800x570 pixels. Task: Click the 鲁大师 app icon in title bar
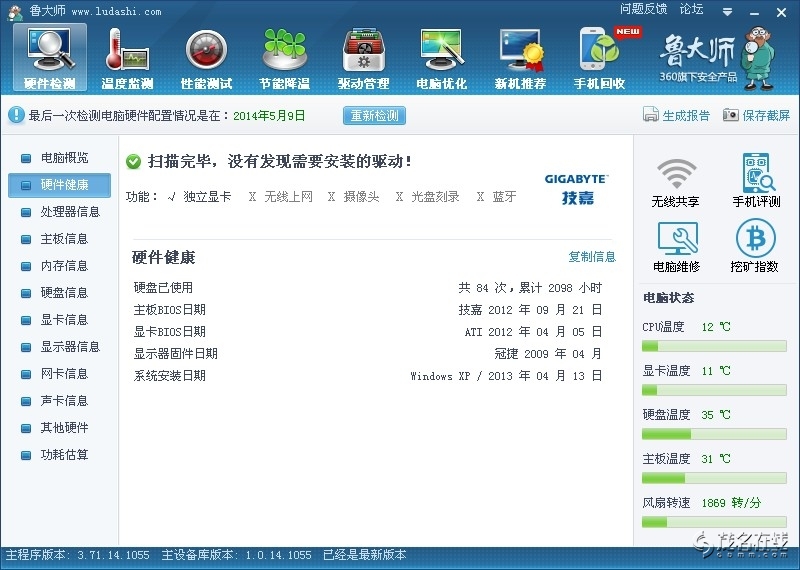click(x=15, y=11)
